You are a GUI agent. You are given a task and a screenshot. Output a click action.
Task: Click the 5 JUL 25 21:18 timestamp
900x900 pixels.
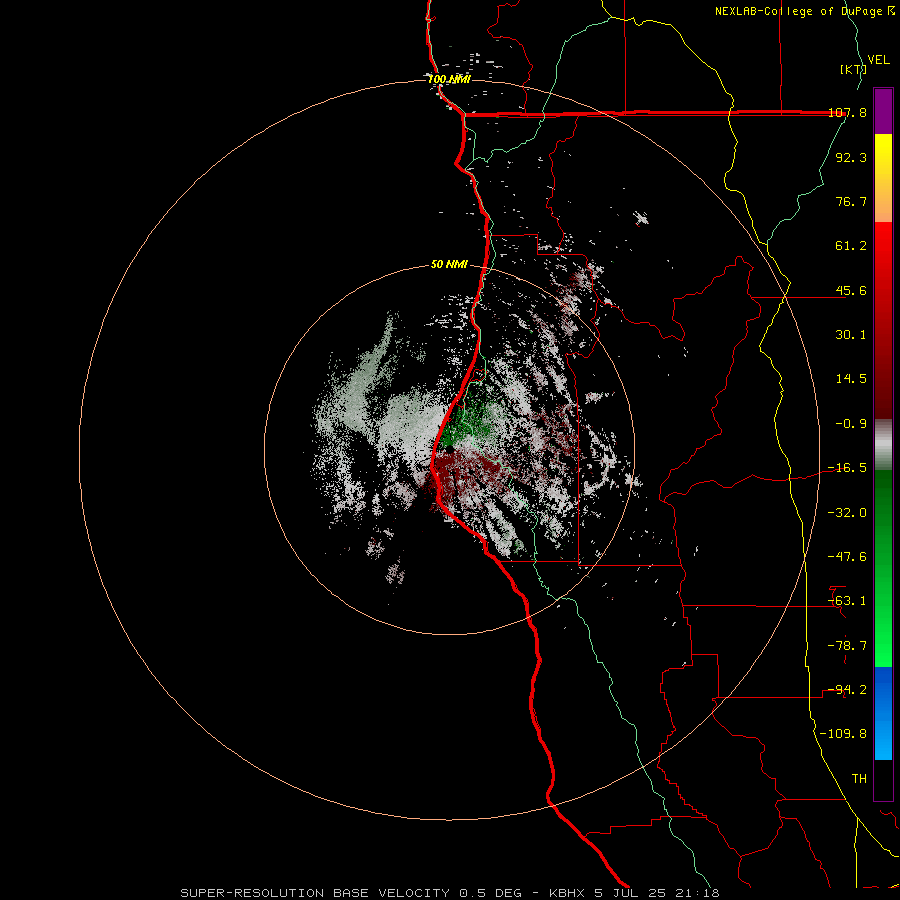(x=657, y=893)
